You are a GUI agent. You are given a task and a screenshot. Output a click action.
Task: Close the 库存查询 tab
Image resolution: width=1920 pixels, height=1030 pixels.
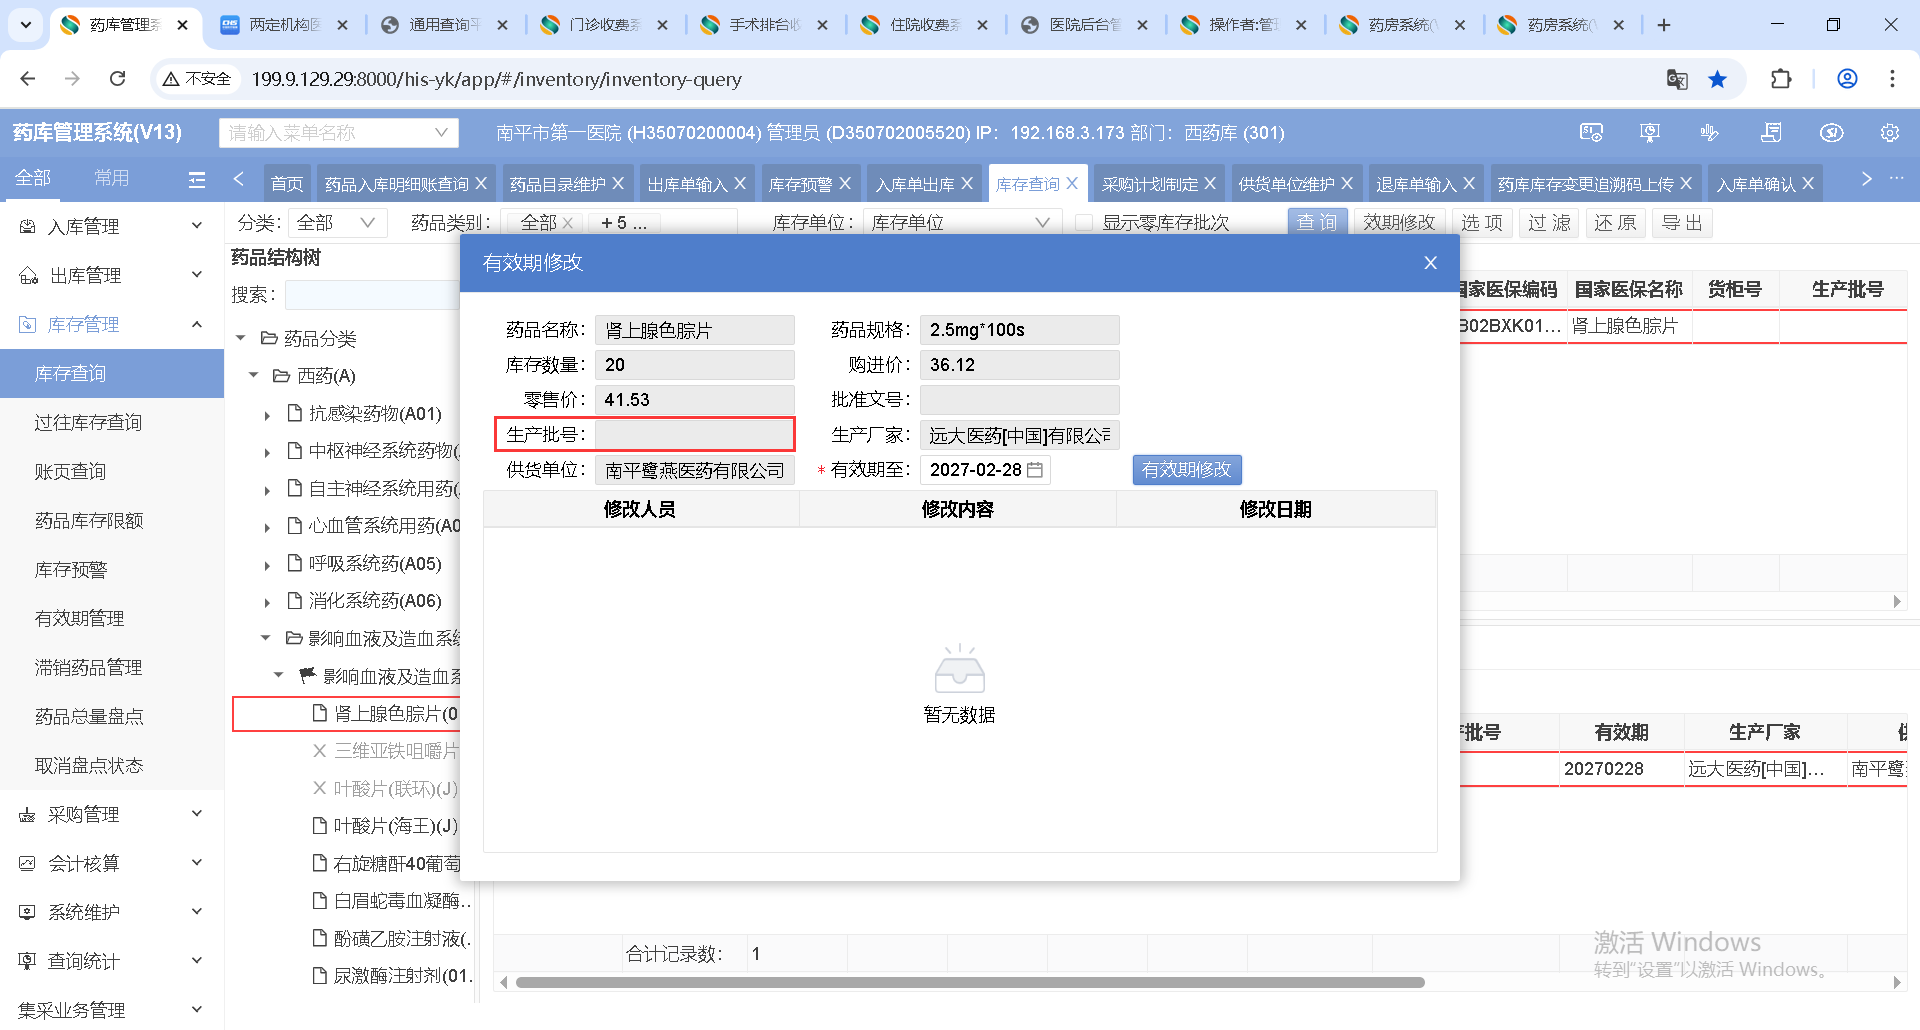[1072, 184]
